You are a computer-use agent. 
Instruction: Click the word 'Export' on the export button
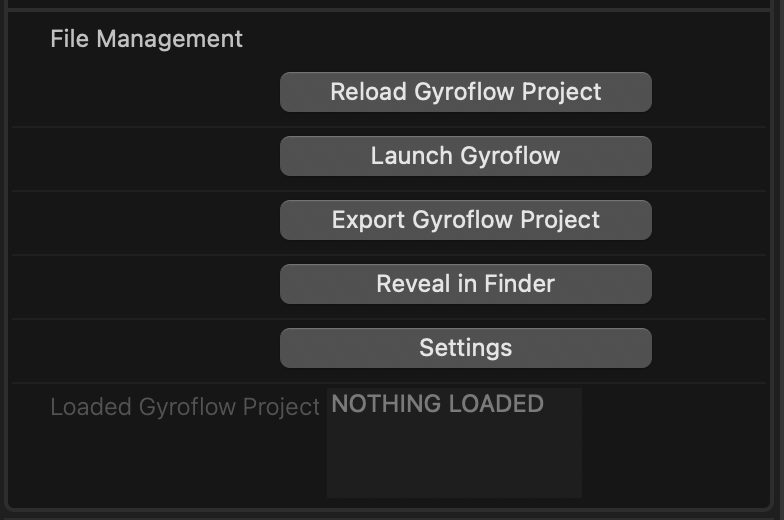point(368,220)
